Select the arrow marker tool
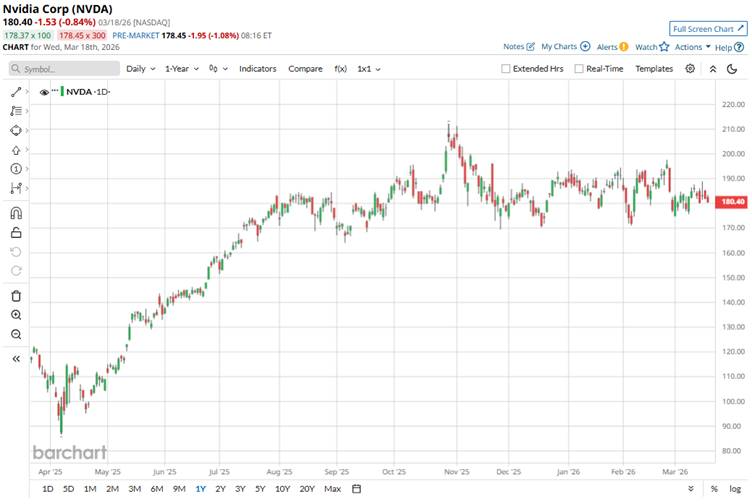 pos(16,150)
